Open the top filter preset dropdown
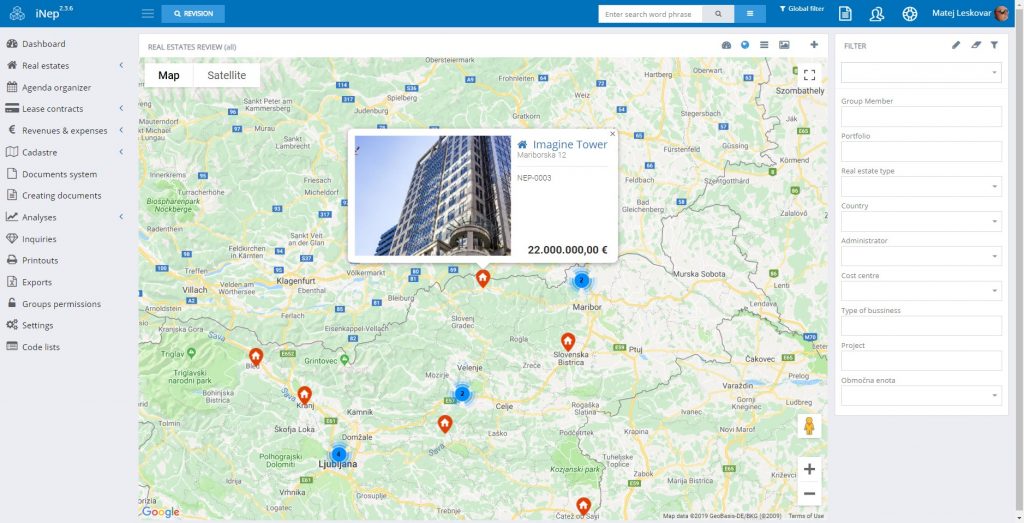The height and width of the screenshot is (523, 1024). pyautogui.click(x=921, y=72)
